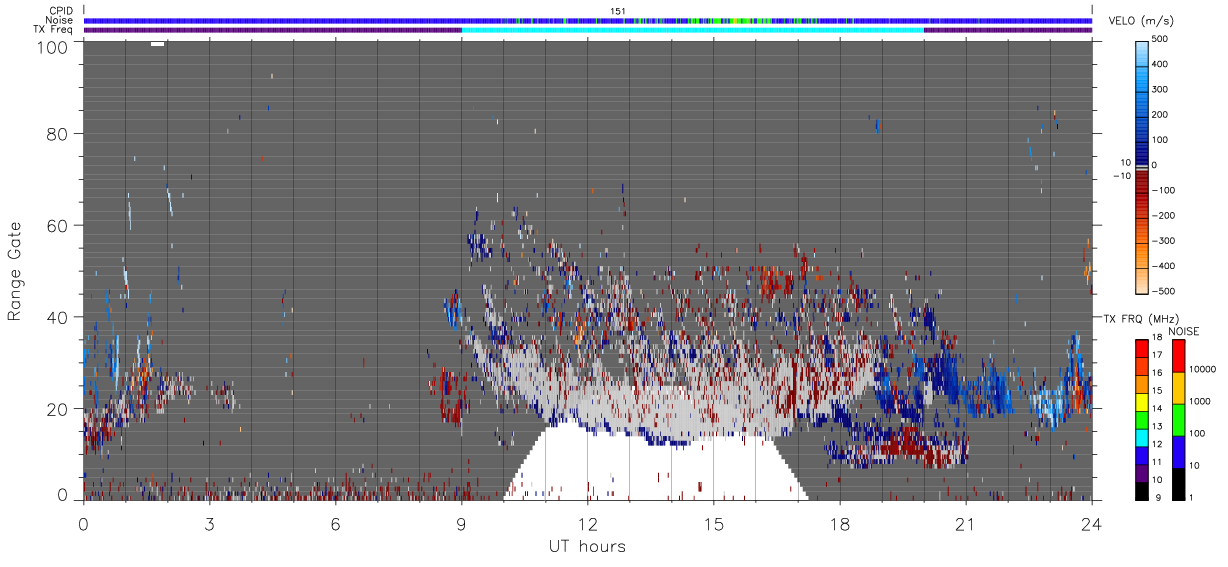Click the NOISE legend title
Screen dimensions: 1228x567
1185,331
